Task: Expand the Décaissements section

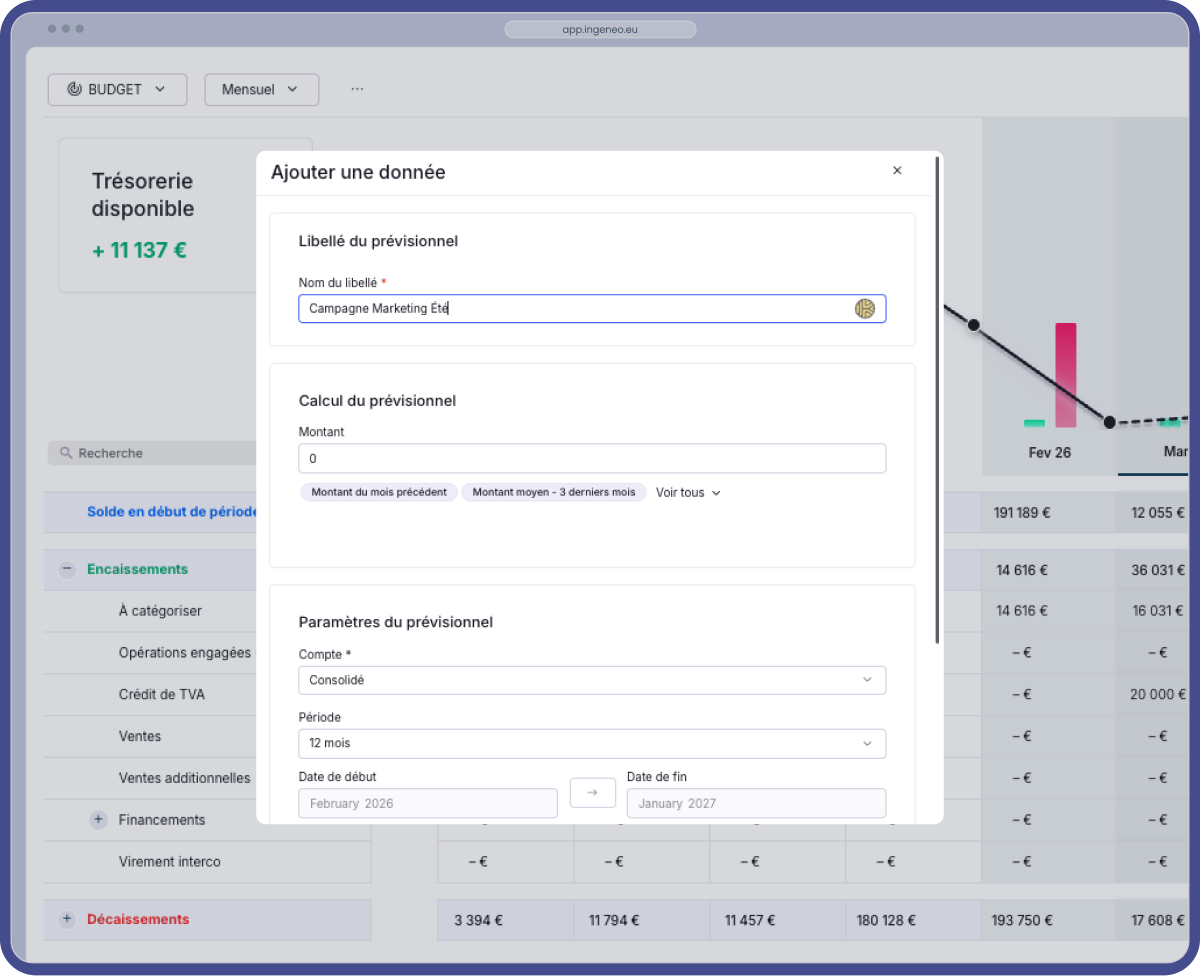Action: coord(67,919)
